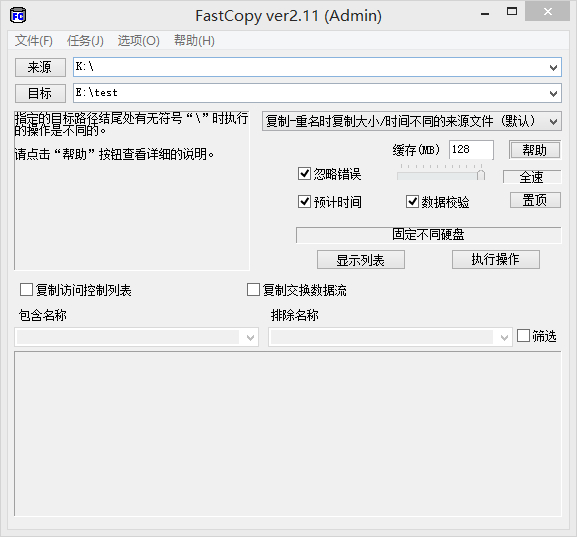The width and height of the screenshot is (577, 537).
Task: Click the 执行操作 execute button
Action: (x=496, y=259)
